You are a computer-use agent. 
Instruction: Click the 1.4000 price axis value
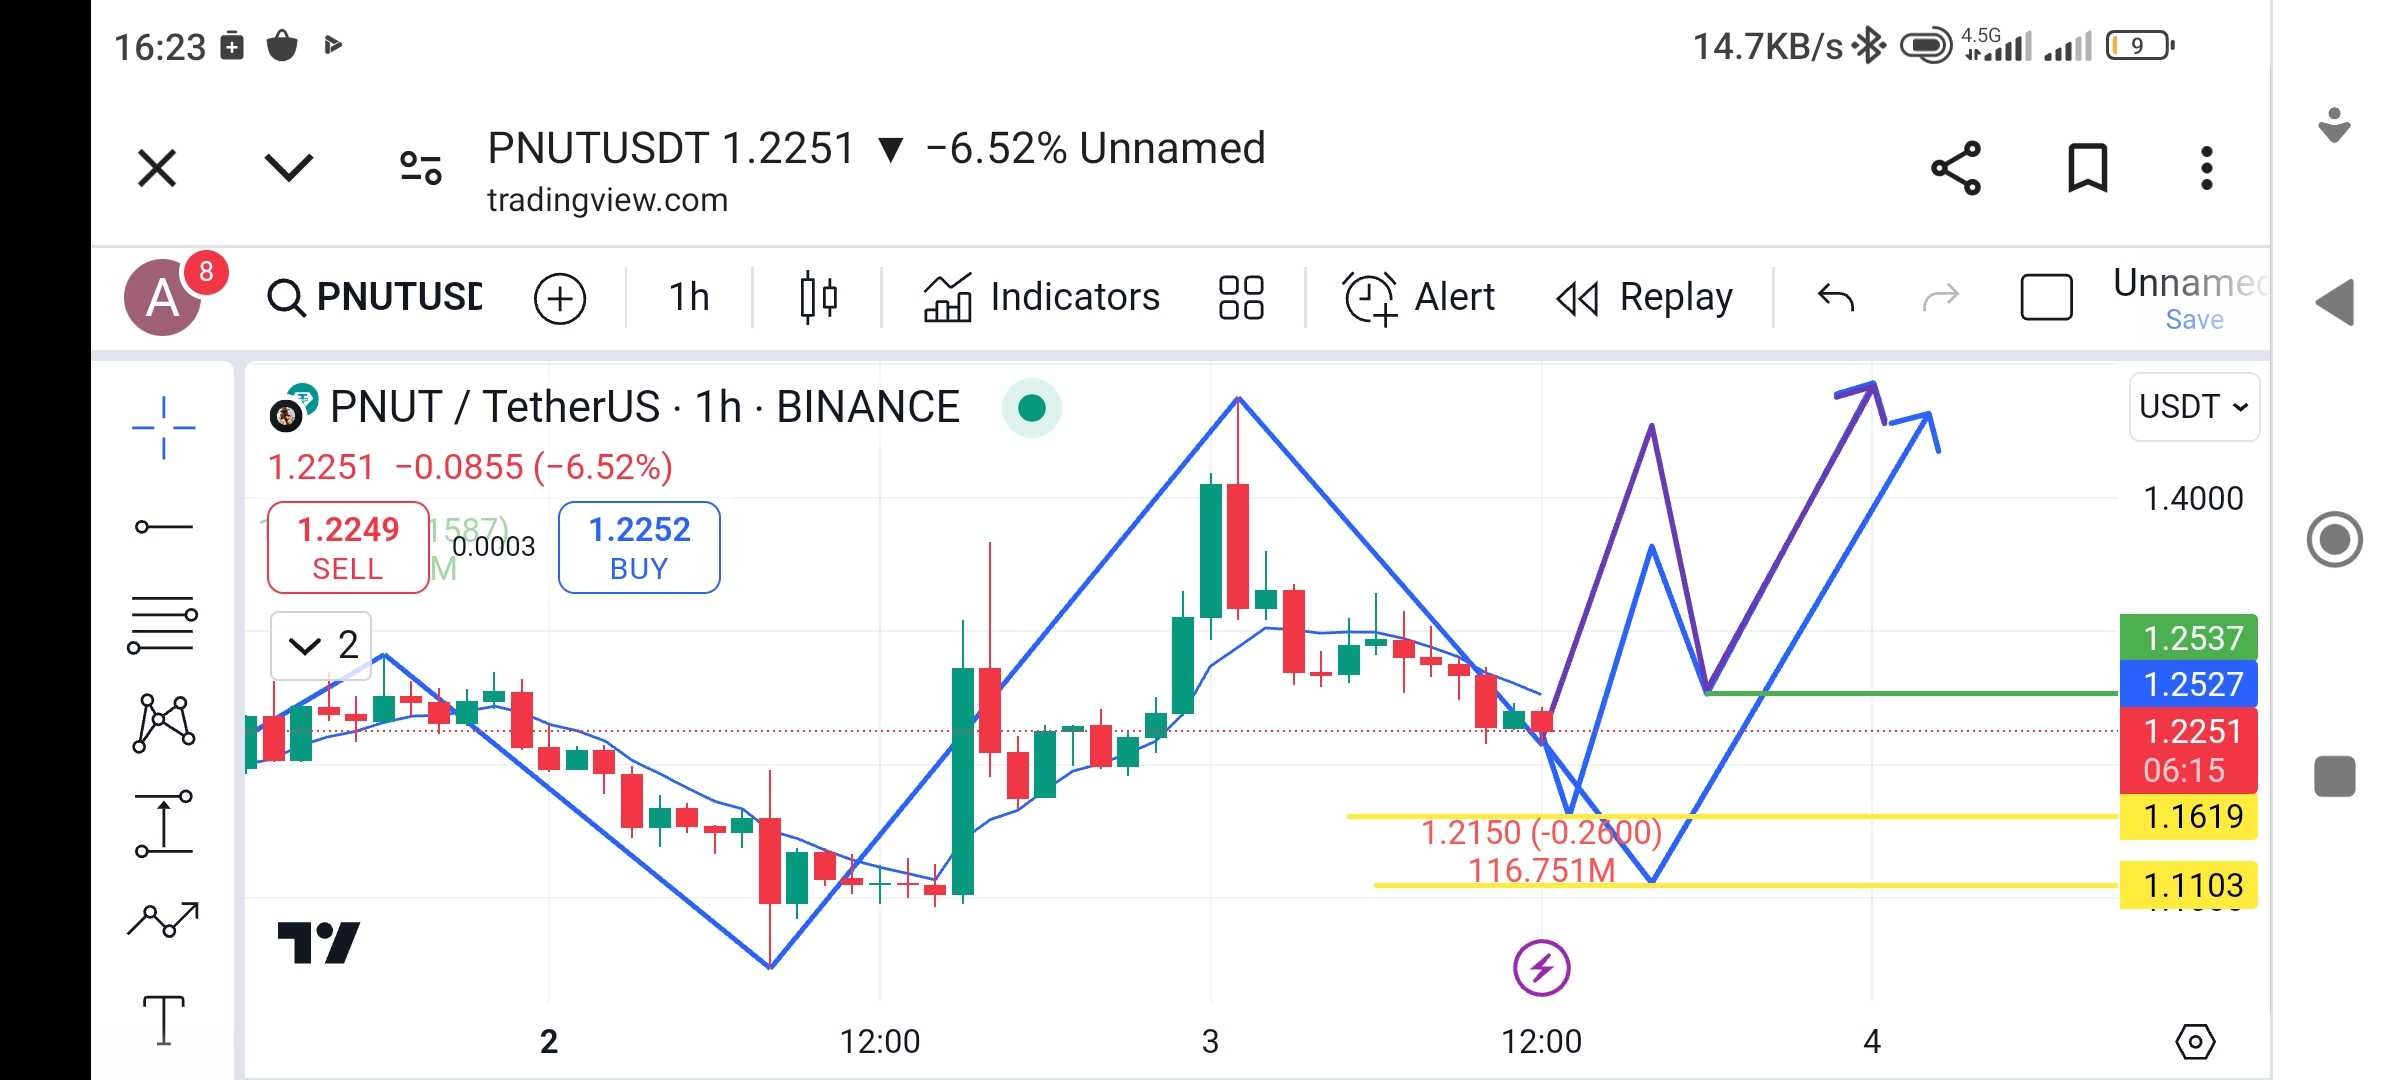tap(2193, 498)
